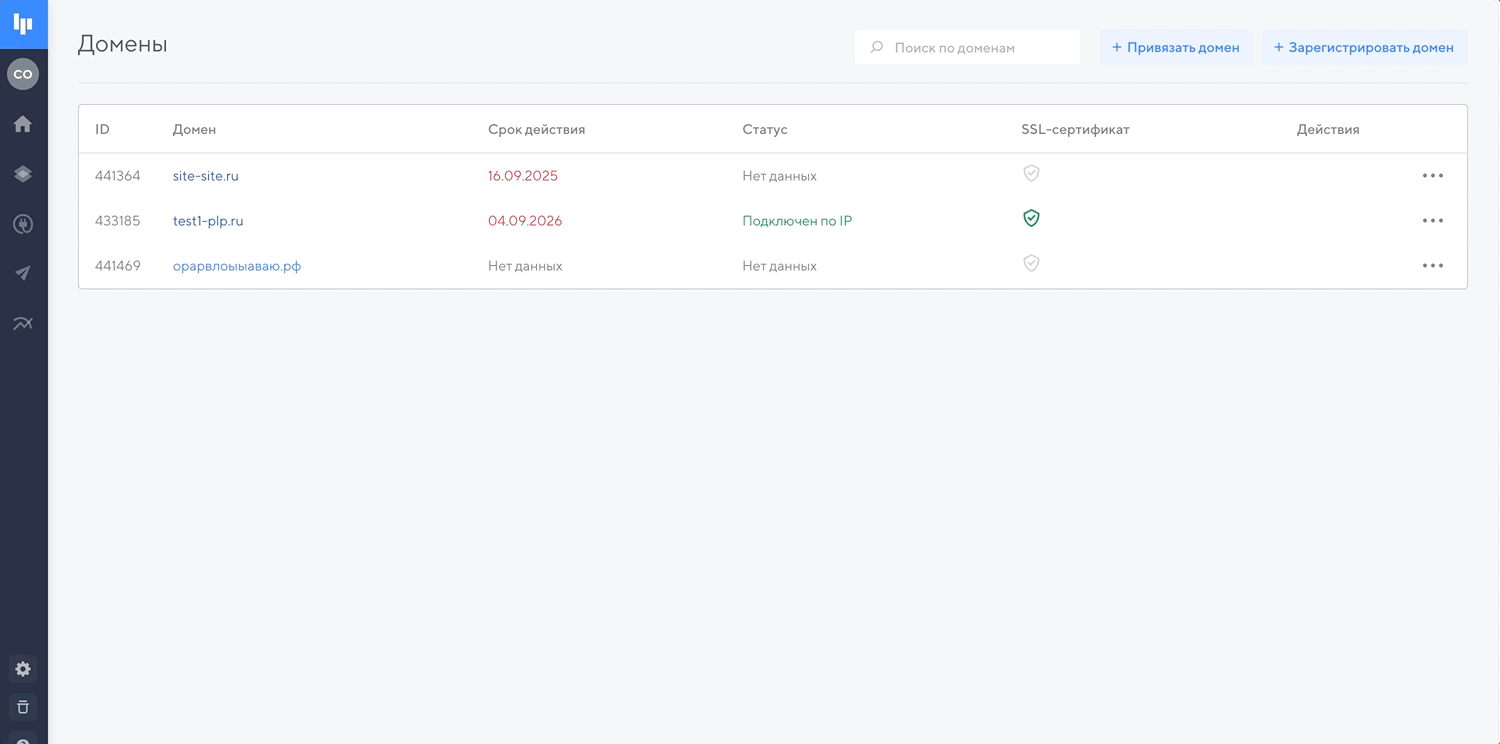1500x744 pixels.
Task: Open the plug integrations icon in sidebar
Action: pyautogui.click(x=23, y=224)
